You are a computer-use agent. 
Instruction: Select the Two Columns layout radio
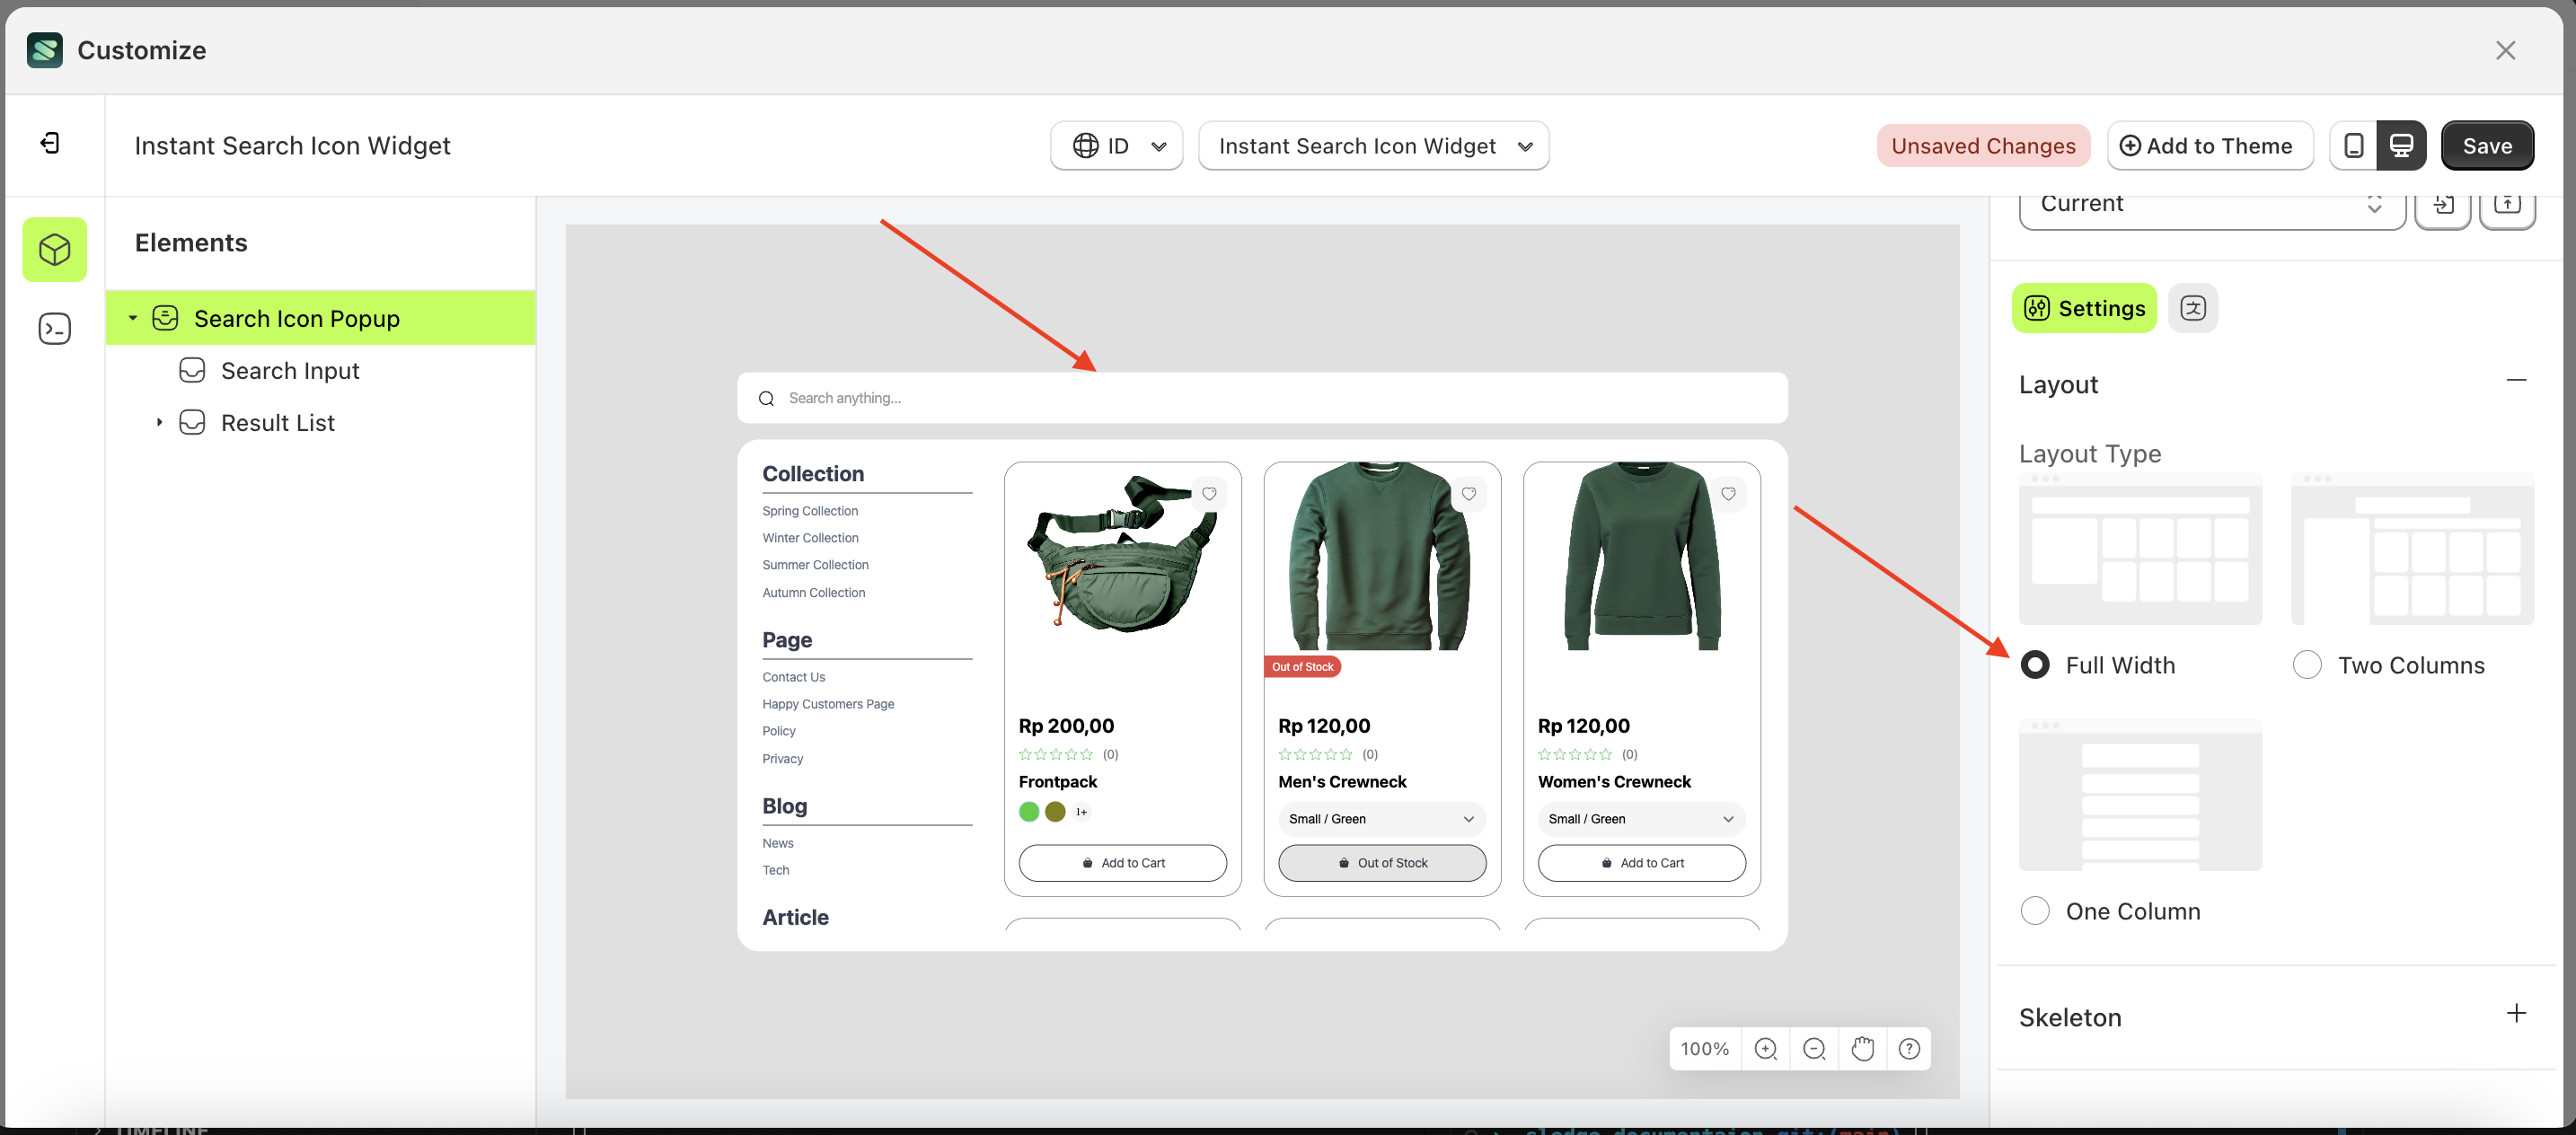click(x=2306, y=665)
